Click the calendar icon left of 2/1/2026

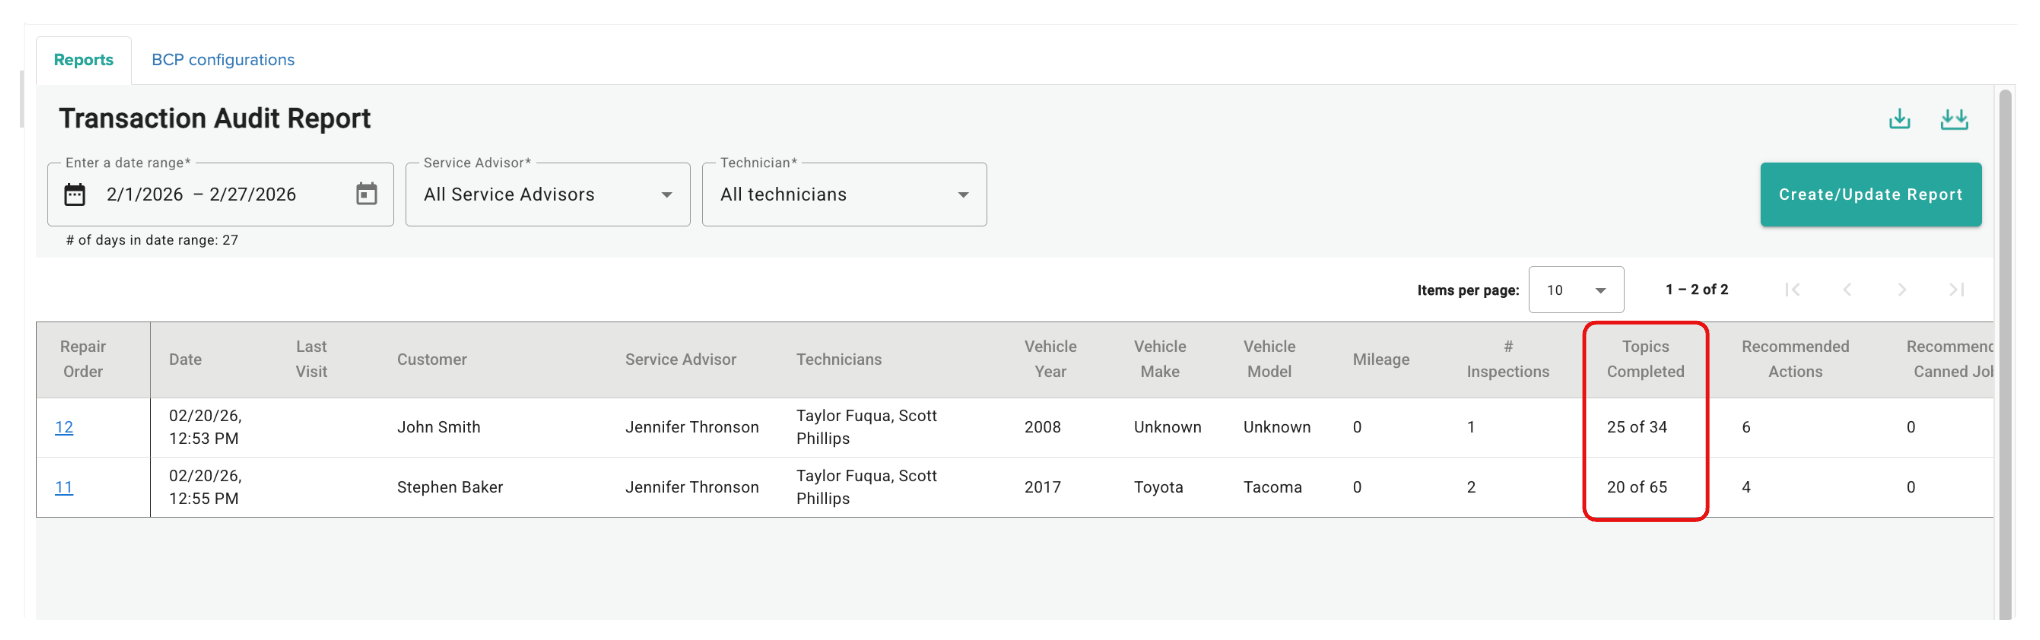click(75, 194)
